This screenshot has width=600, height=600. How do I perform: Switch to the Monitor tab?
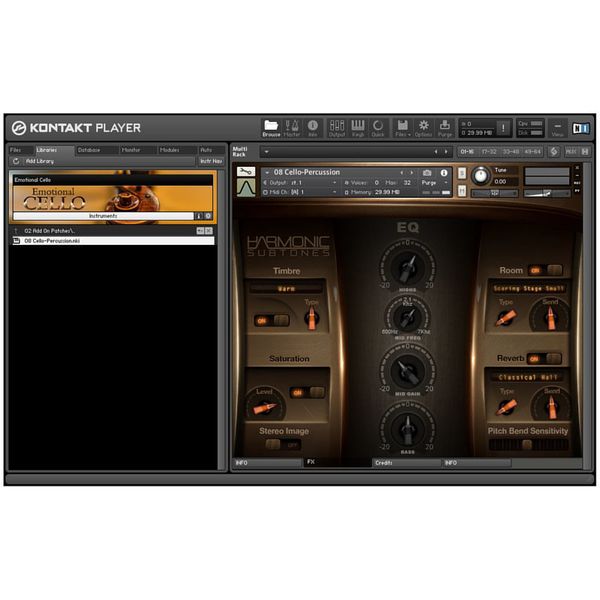[131, 150]
